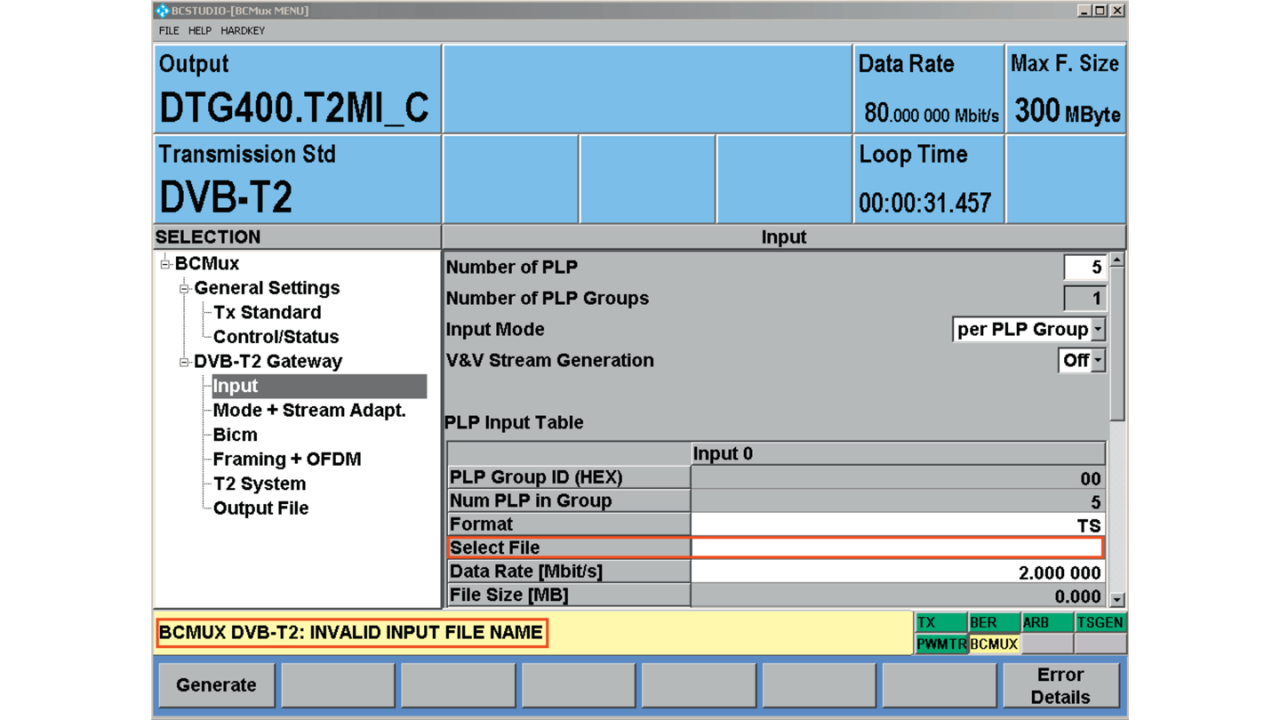Image resolution: width=1280 pixels, height=720 pixels.
Task: Click the Number of PLP value field
Action: (1085, 268)
